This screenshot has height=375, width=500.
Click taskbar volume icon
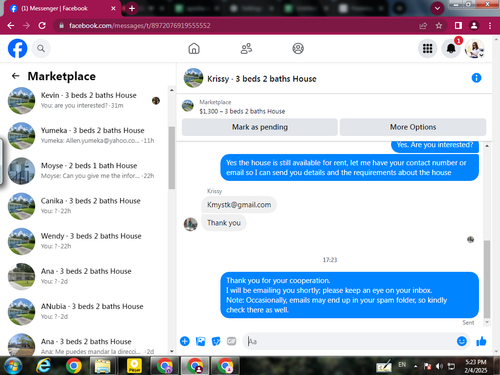tap(439, 366)
